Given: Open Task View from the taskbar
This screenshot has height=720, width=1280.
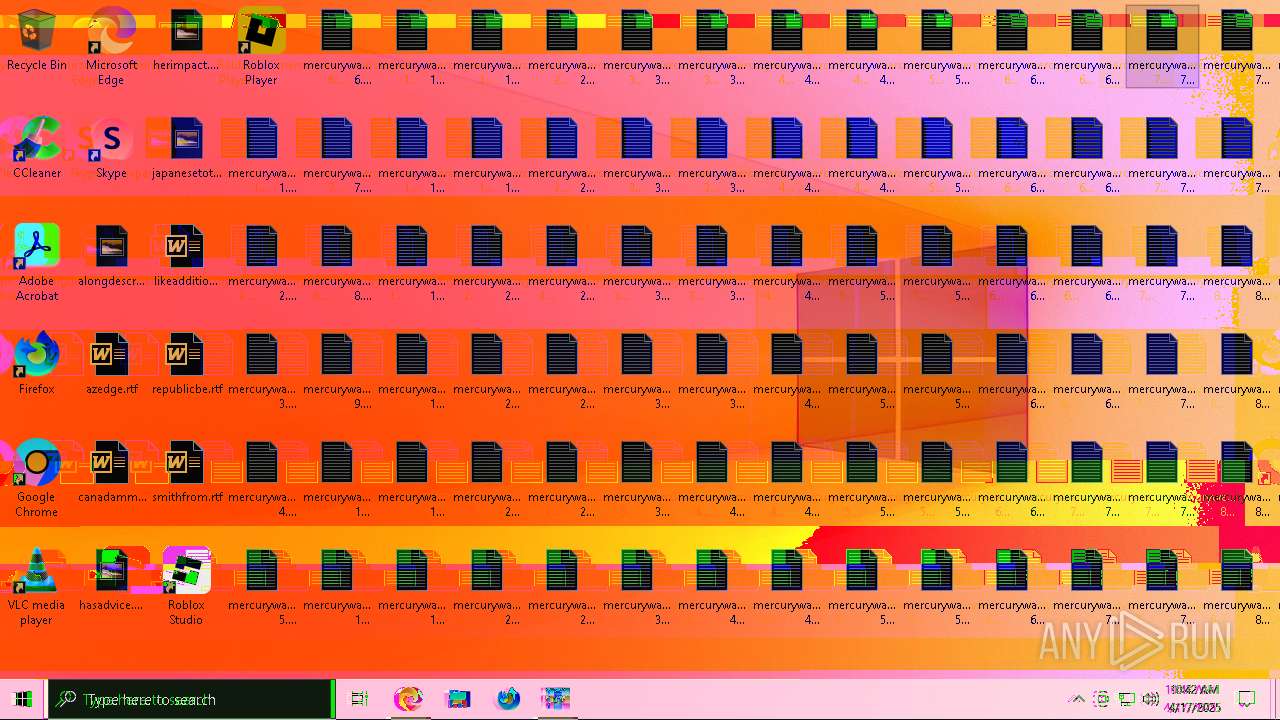Looking at the screenshot, I should [359, 699].
